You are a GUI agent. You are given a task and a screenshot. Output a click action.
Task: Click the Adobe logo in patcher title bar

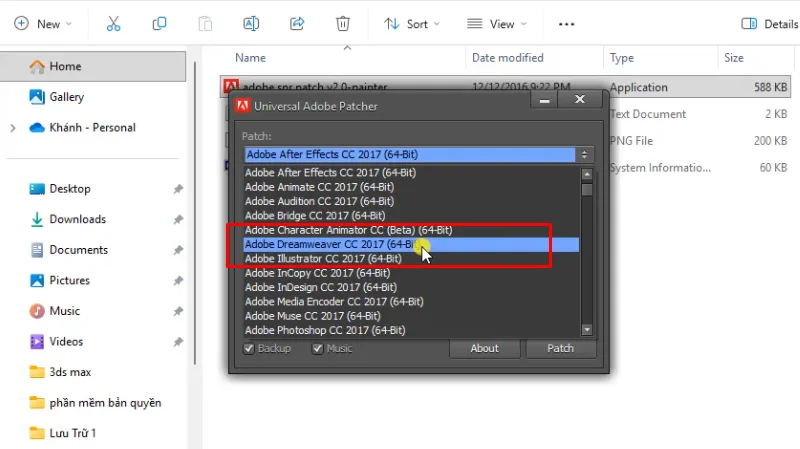click(243, 106)
